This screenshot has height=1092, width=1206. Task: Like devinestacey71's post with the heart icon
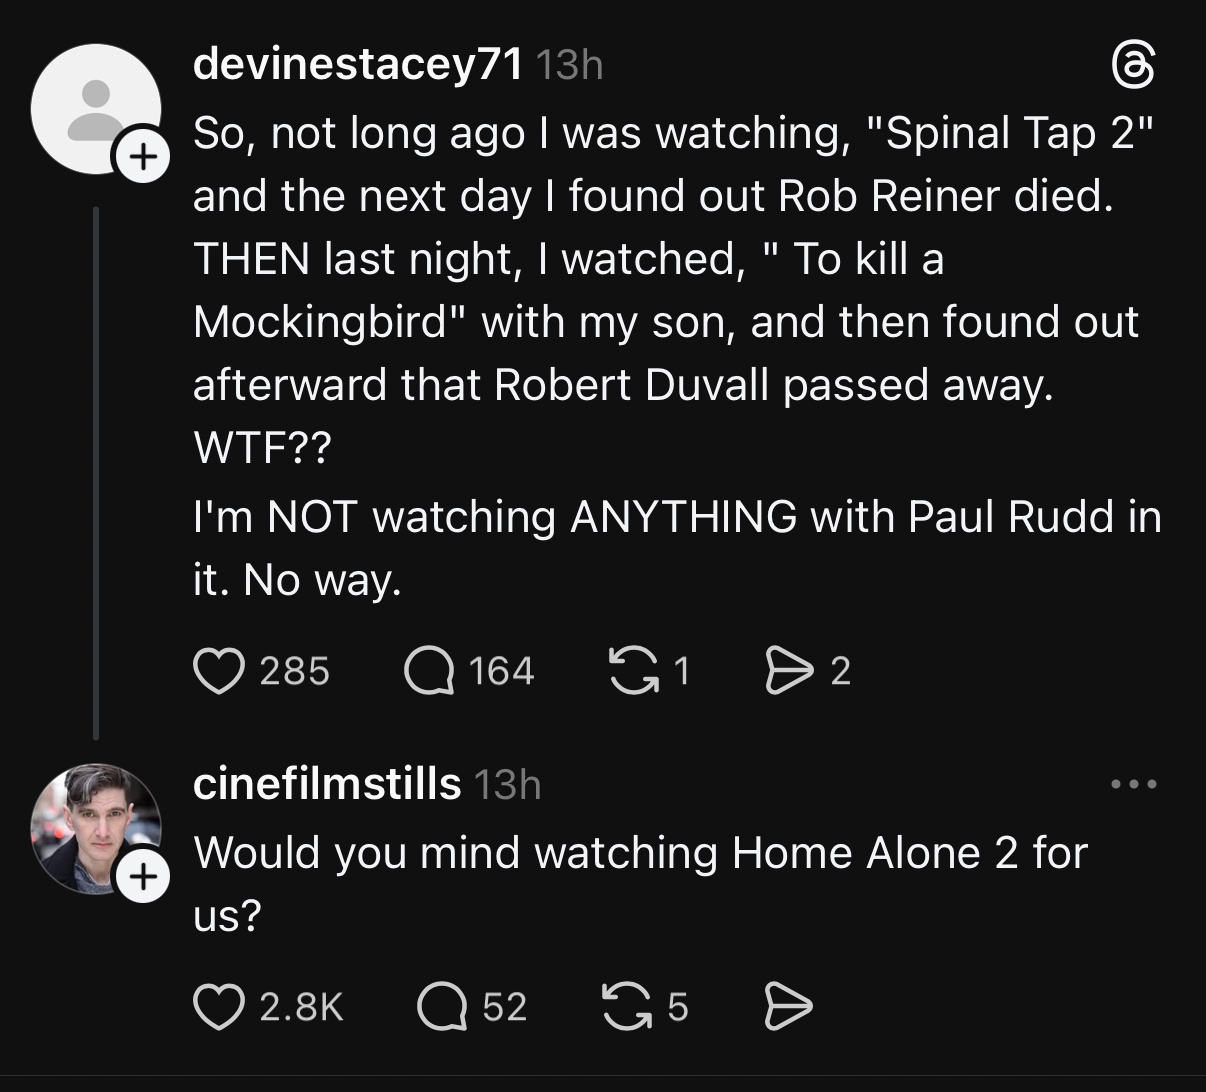(x=219, y=670)
